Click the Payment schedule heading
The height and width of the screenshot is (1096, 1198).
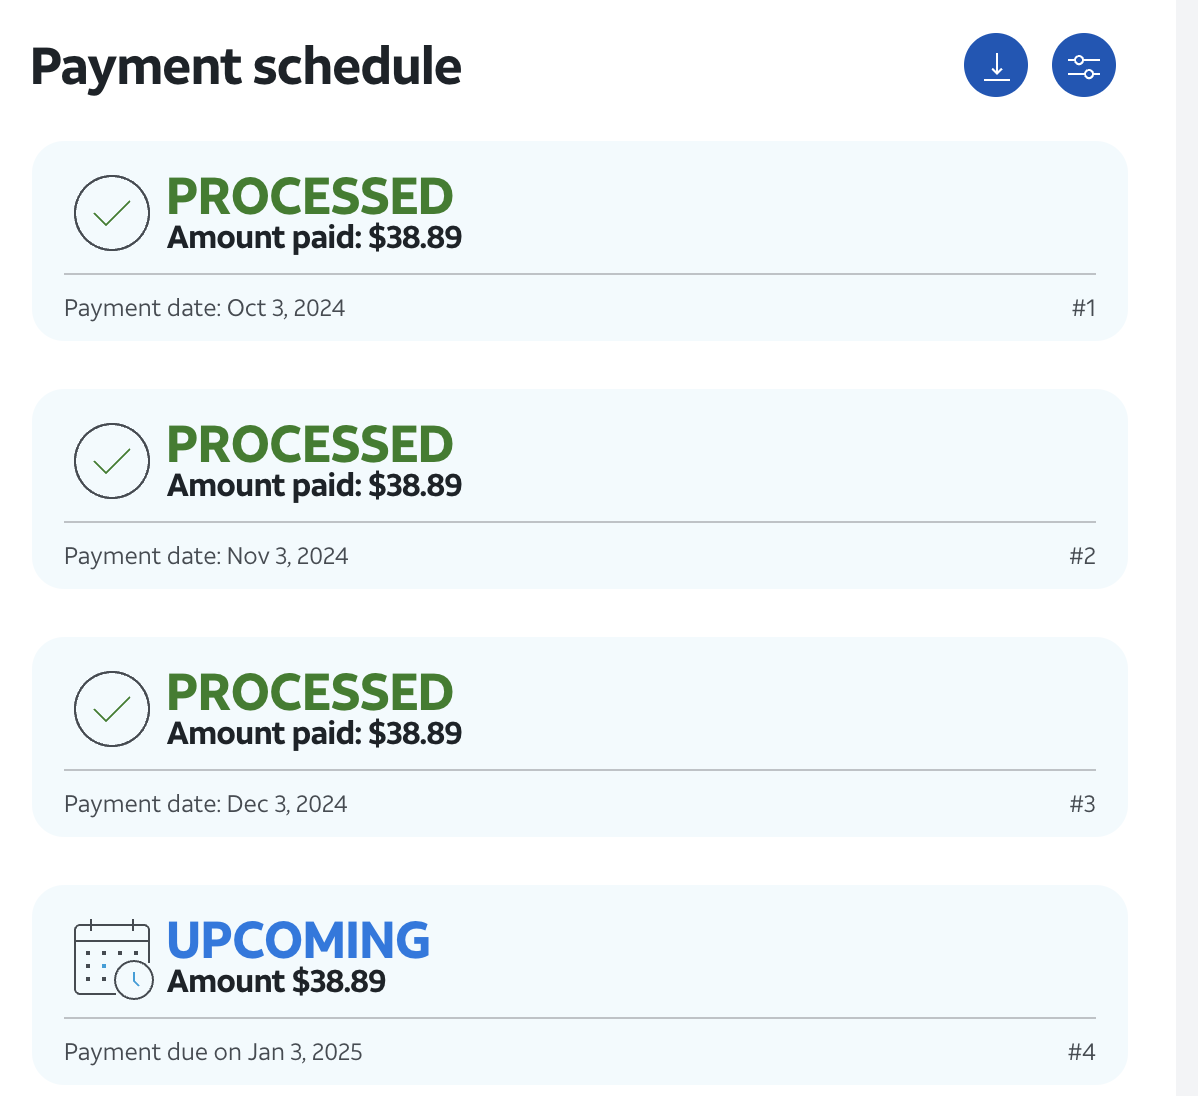(x=246, y=67)
